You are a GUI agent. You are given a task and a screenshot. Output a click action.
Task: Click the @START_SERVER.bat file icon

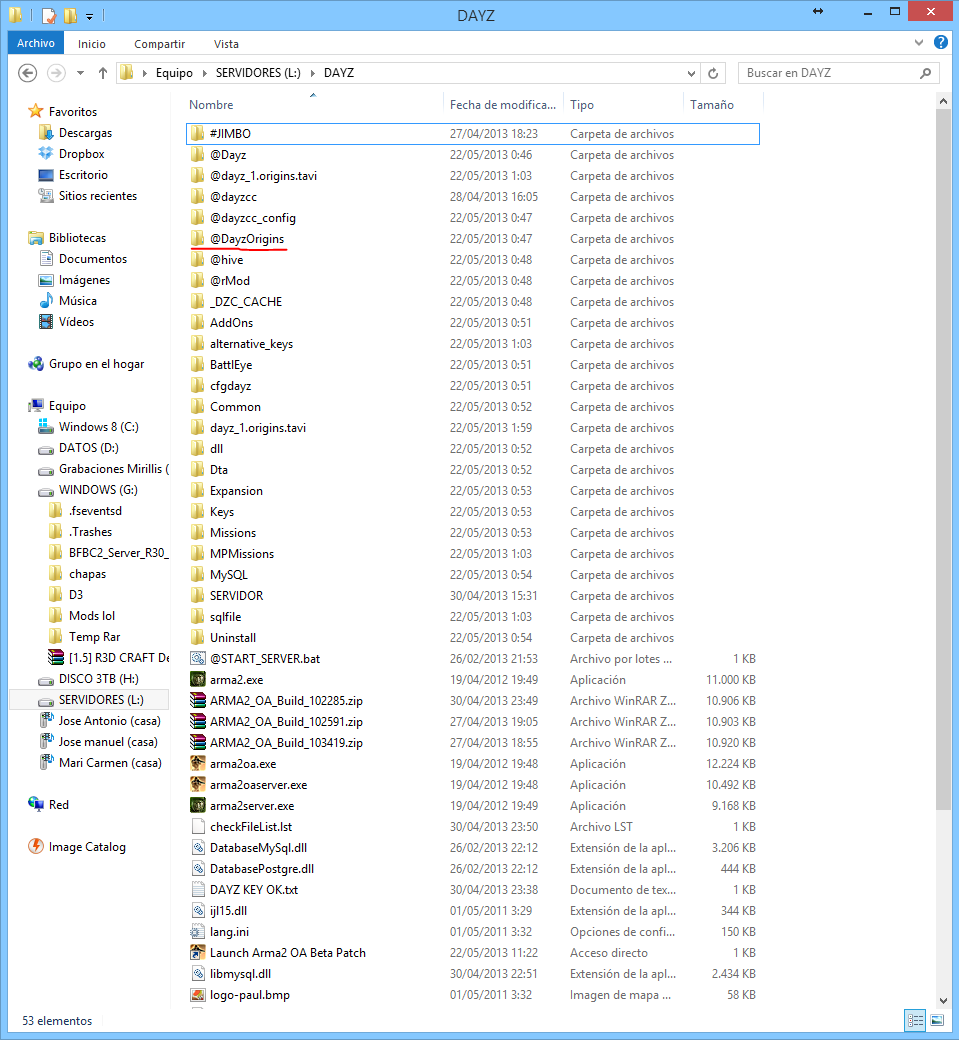coord(198,658)
